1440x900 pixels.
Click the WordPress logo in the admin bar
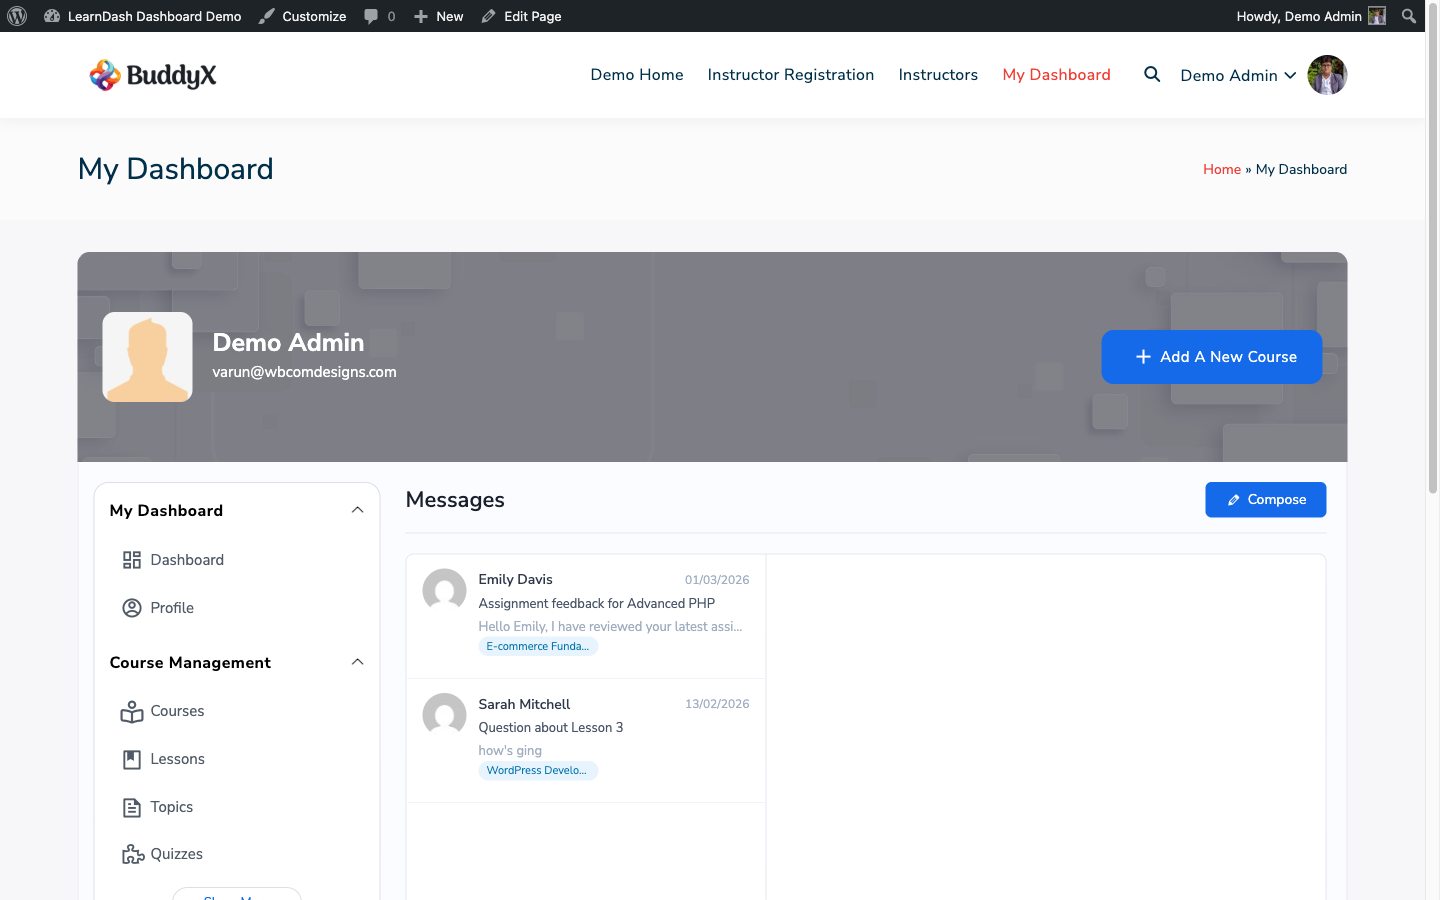[x=16, y=15]
